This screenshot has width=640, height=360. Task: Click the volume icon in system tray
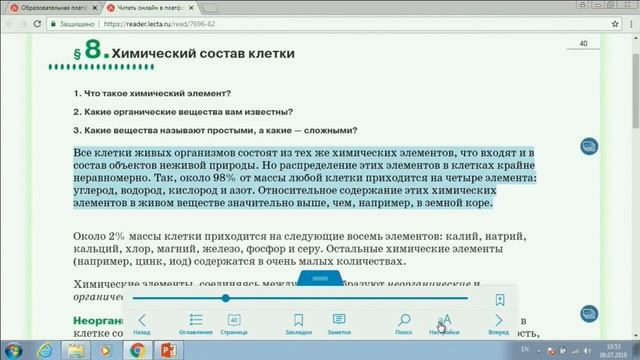click(x=587, y=351)
